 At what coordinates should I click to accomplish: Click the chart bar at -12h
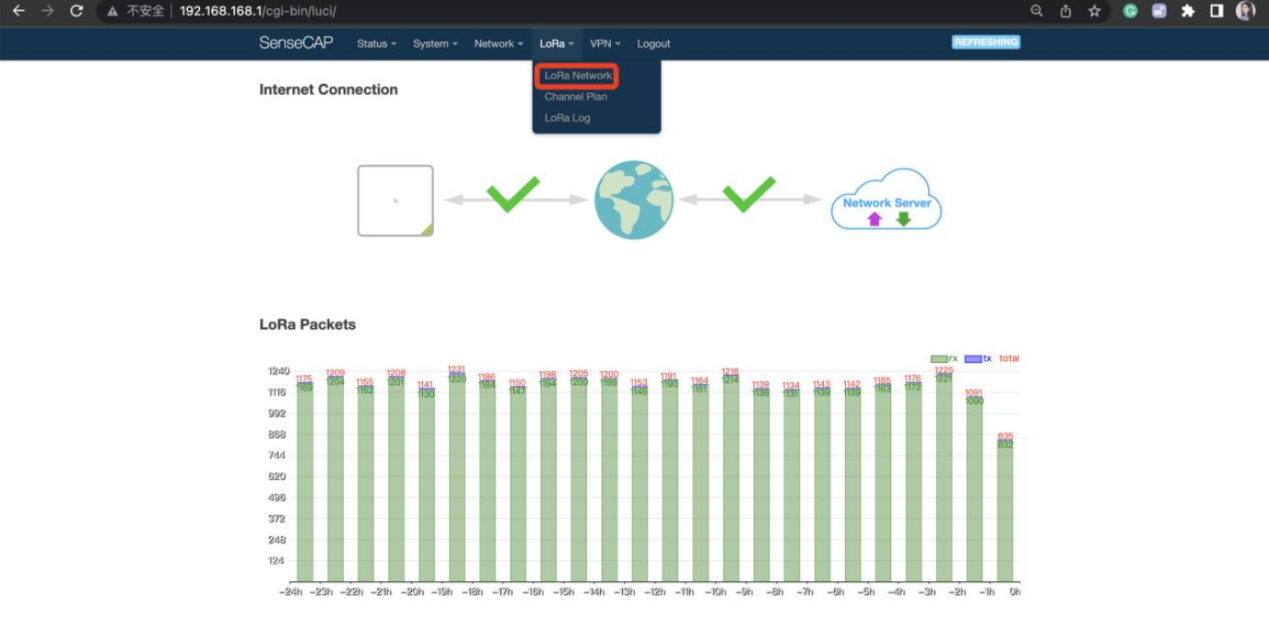pos(670,481)
